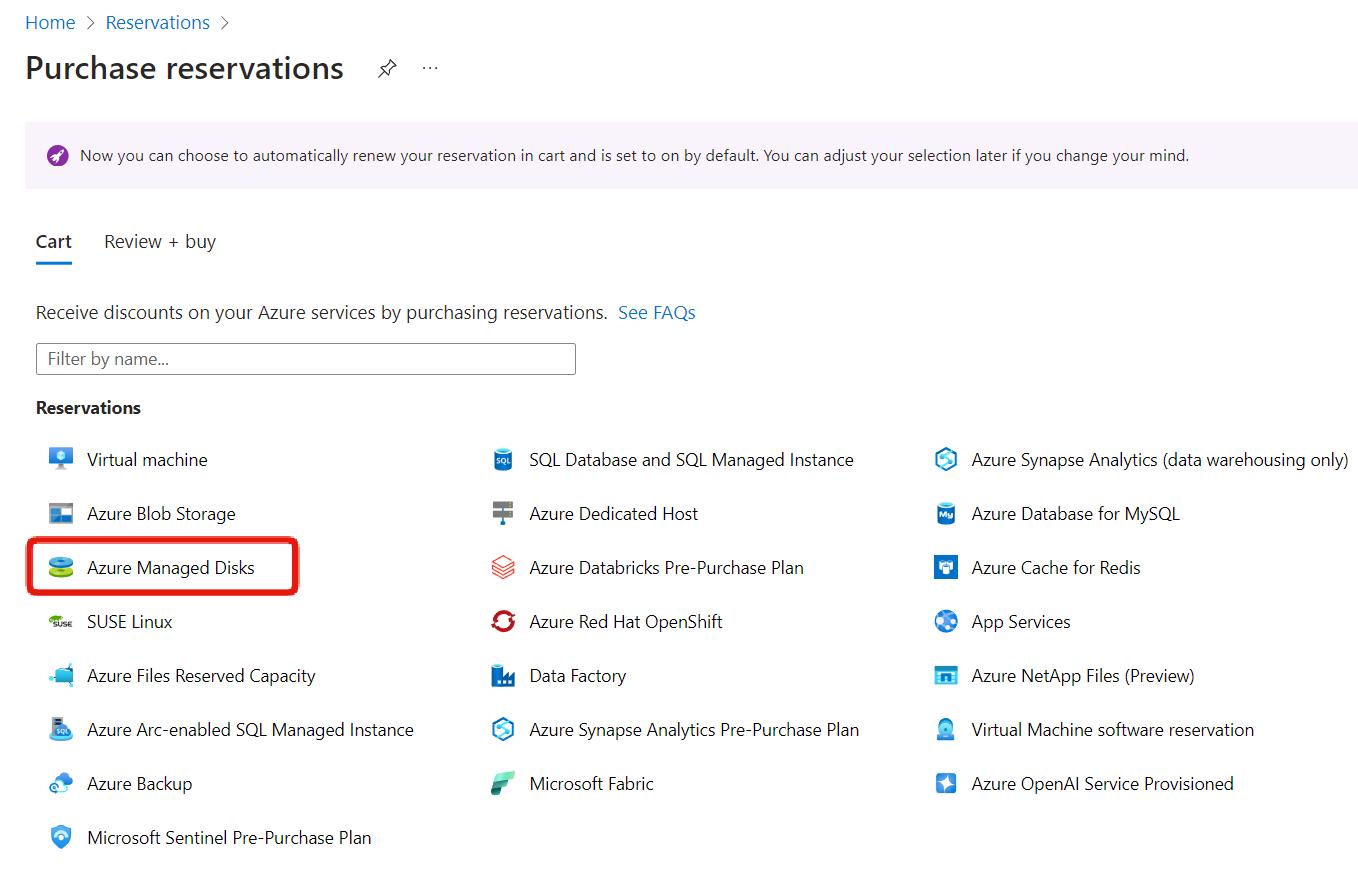
Task: Select Azure Blob Storage reservation
Action: coord(161,514)
